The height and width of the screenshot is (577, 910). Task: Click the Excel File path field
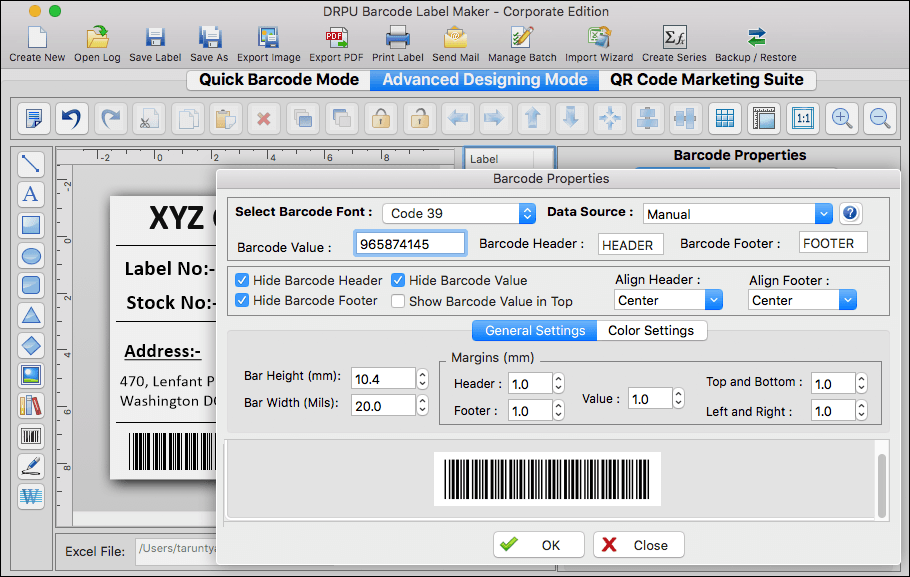[176, 550]
